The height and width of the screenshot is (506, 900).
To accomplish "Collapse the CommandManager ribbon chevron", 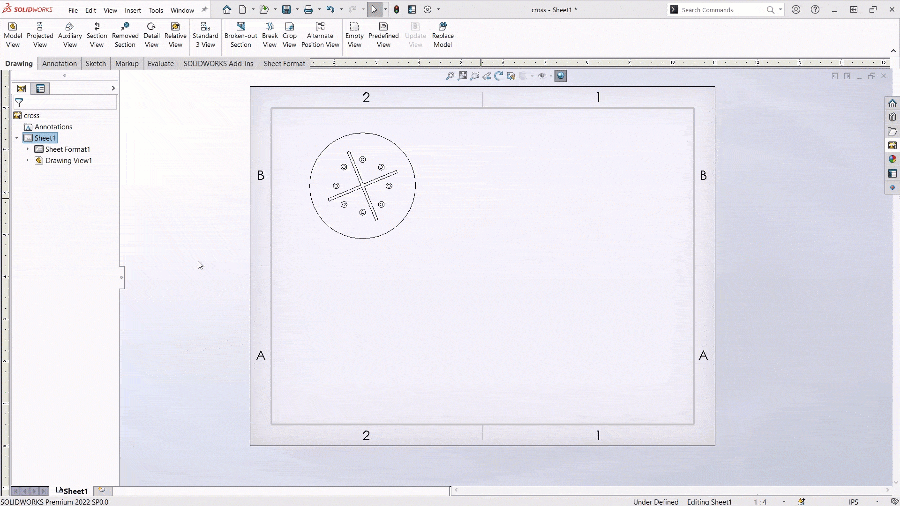I will [893, 51].
